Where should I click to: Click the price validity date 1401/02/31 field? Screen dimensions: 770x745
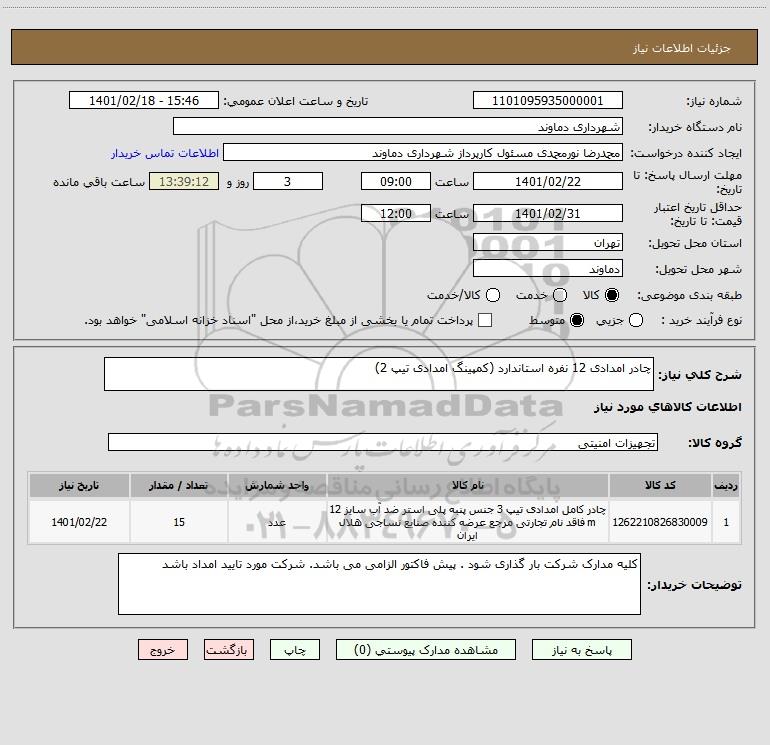pos(548,213)
